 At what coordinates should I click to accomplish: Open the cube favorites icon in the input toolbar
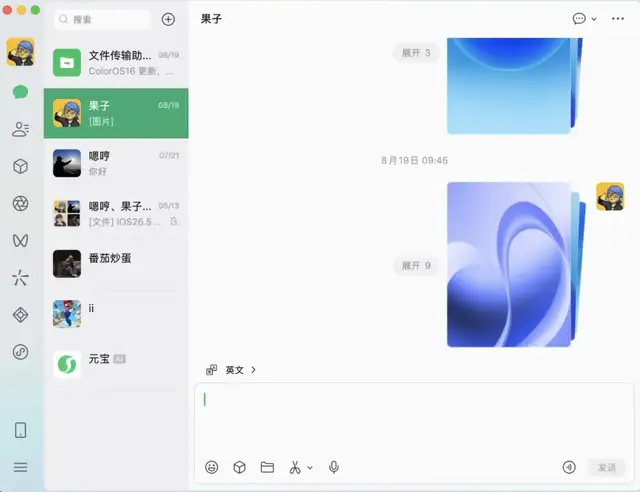(x=240, y=467)
